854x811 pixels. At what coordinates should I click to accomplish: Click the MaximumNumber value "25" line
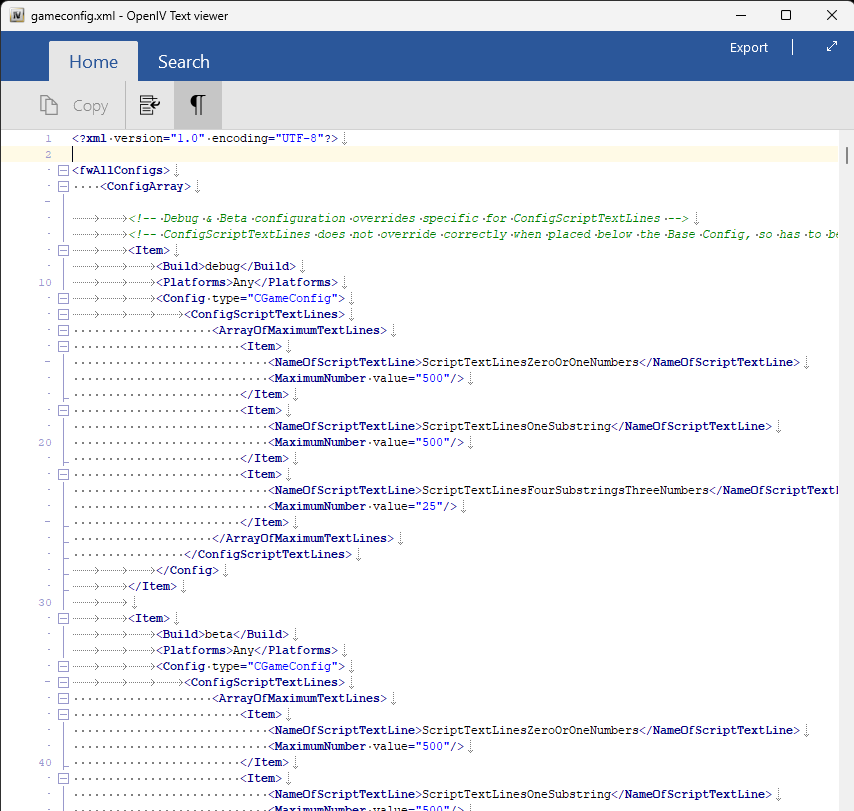(x=365, y=506)
